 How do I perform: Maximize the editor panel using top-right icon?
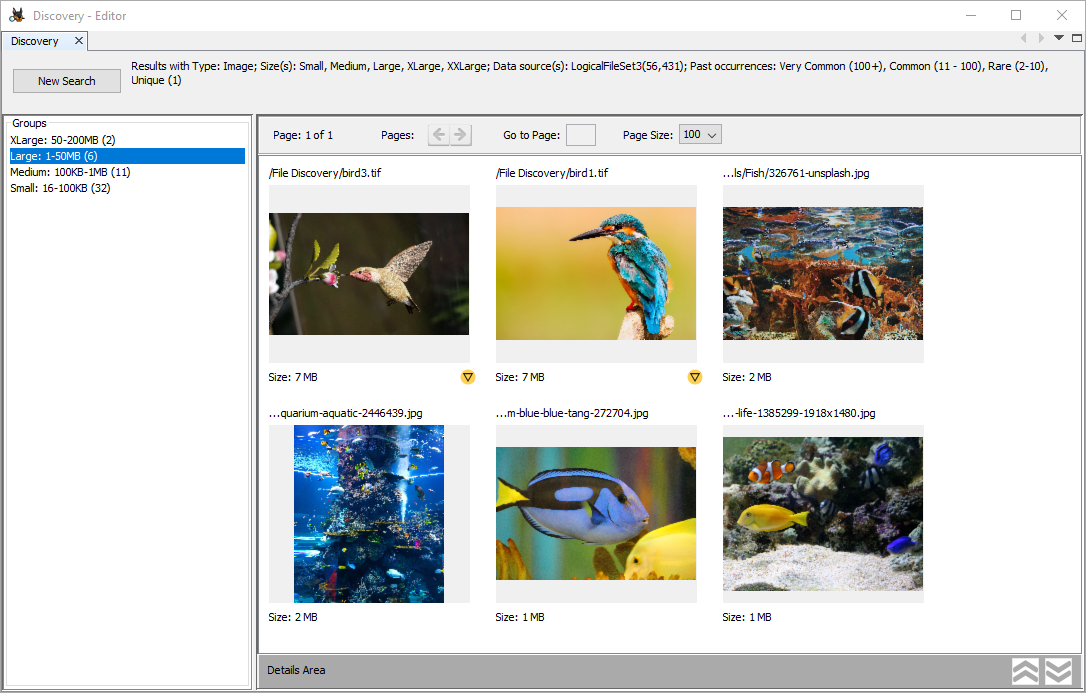click(1076, 39)
